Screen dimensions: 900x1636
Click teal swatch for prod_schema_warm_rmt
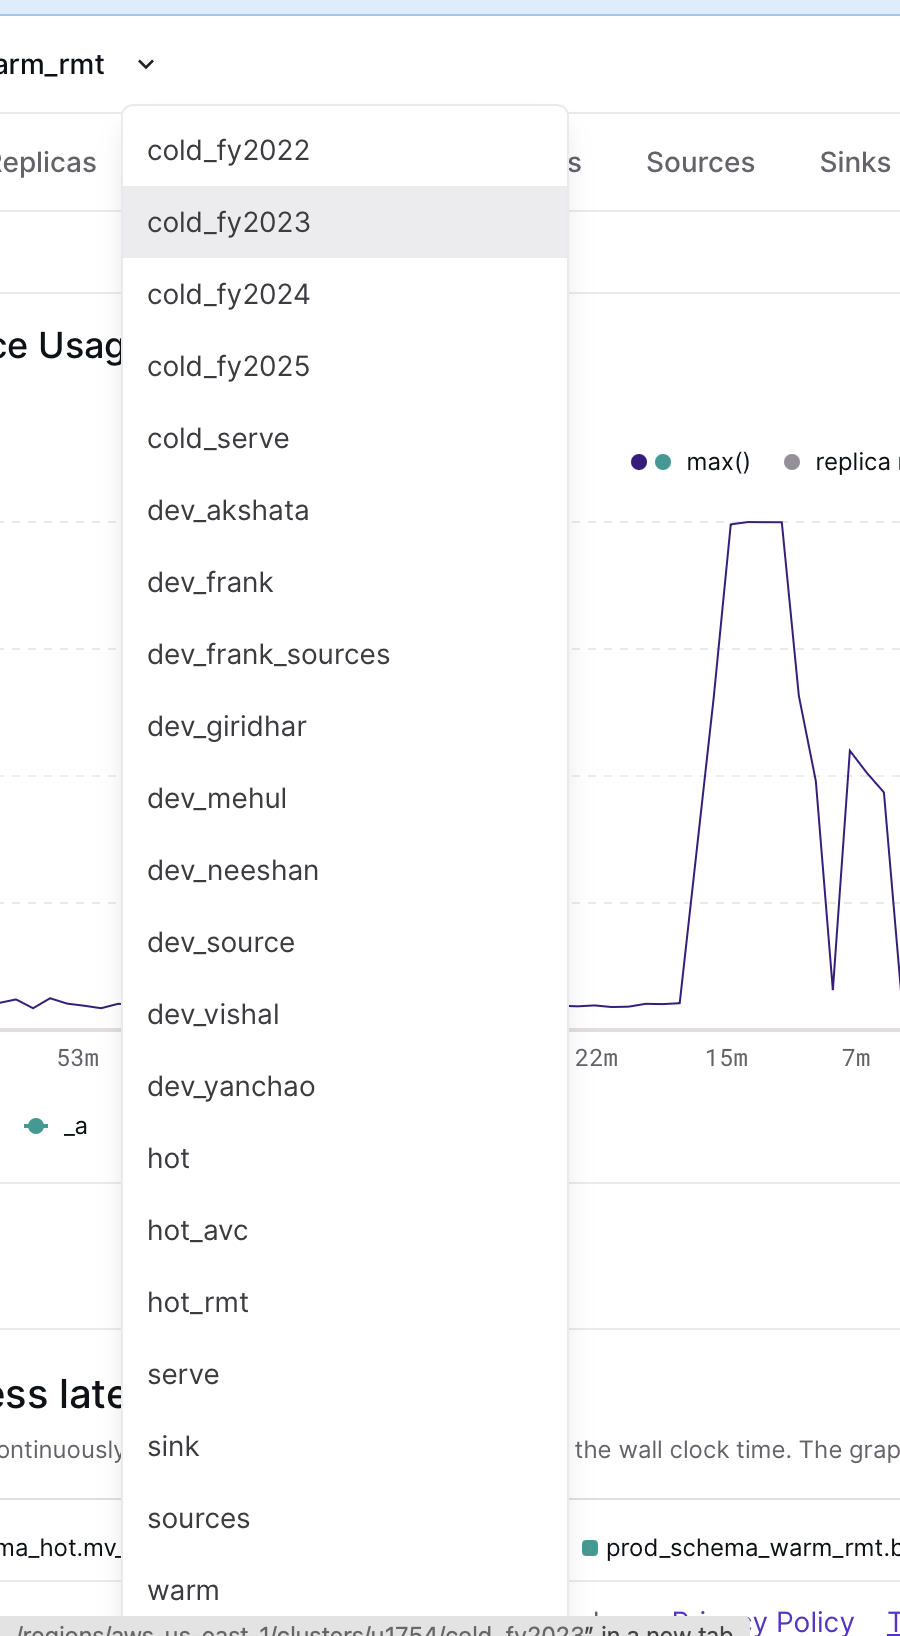click(590, 1548)
